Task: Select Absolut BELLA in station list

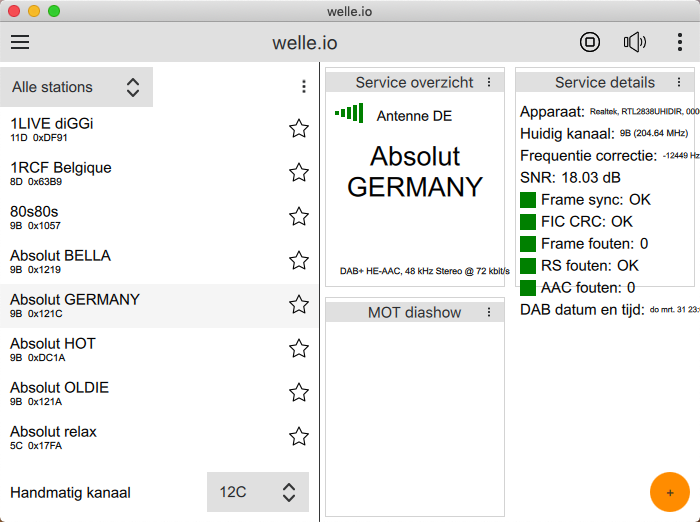Action: [x=158, y=261]
